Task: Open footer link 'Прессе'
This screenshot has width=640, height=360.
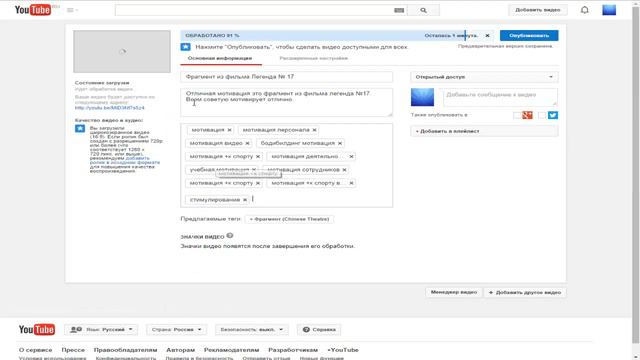Action: (73, 350)
